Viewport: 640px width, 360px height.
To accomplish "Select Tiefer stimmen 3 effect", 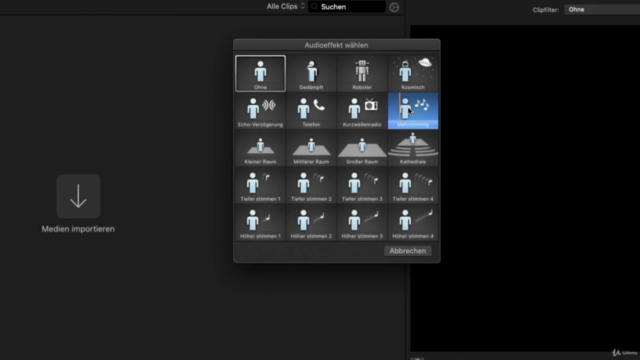I will (362, 185).
